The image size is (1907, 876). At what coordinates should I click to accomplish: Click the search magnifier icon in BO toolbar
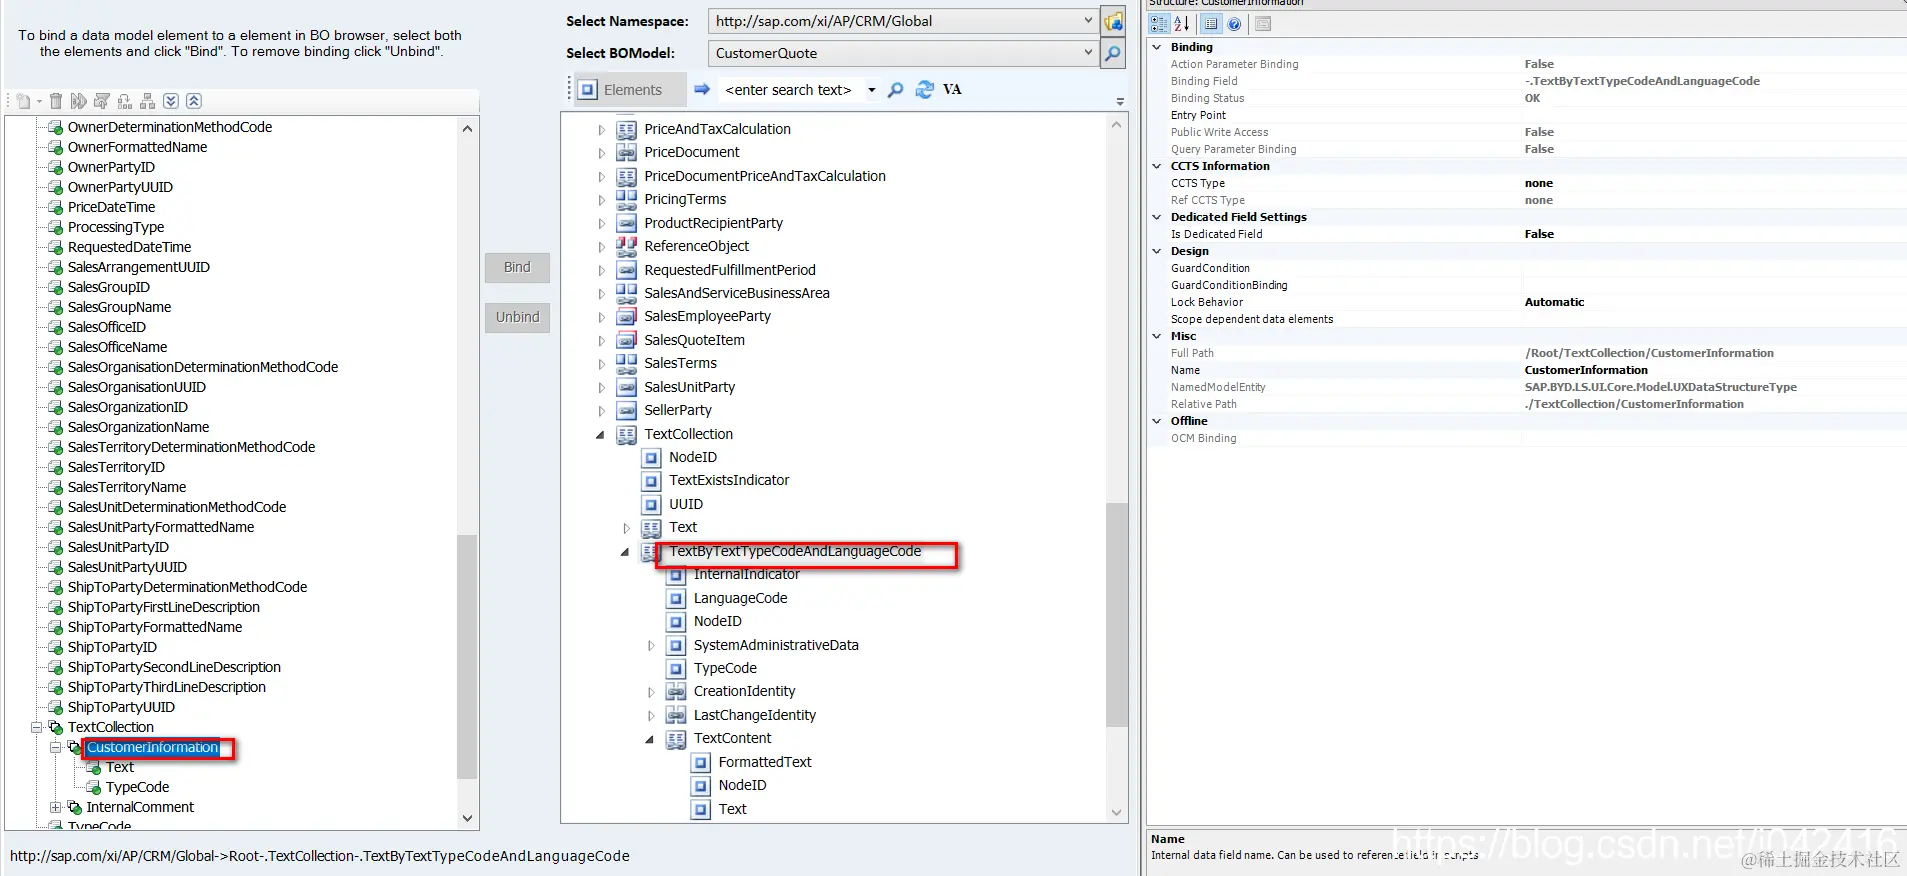coord(896,90)
